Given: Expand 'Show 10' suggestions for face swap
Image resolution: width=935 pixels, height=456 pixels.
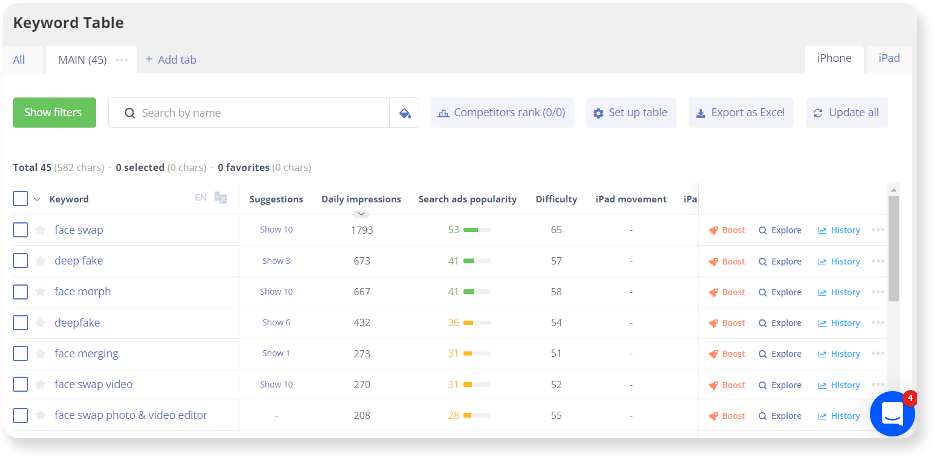Looking at the screenshot, I should pyautogui.click(x=276, y=229).
